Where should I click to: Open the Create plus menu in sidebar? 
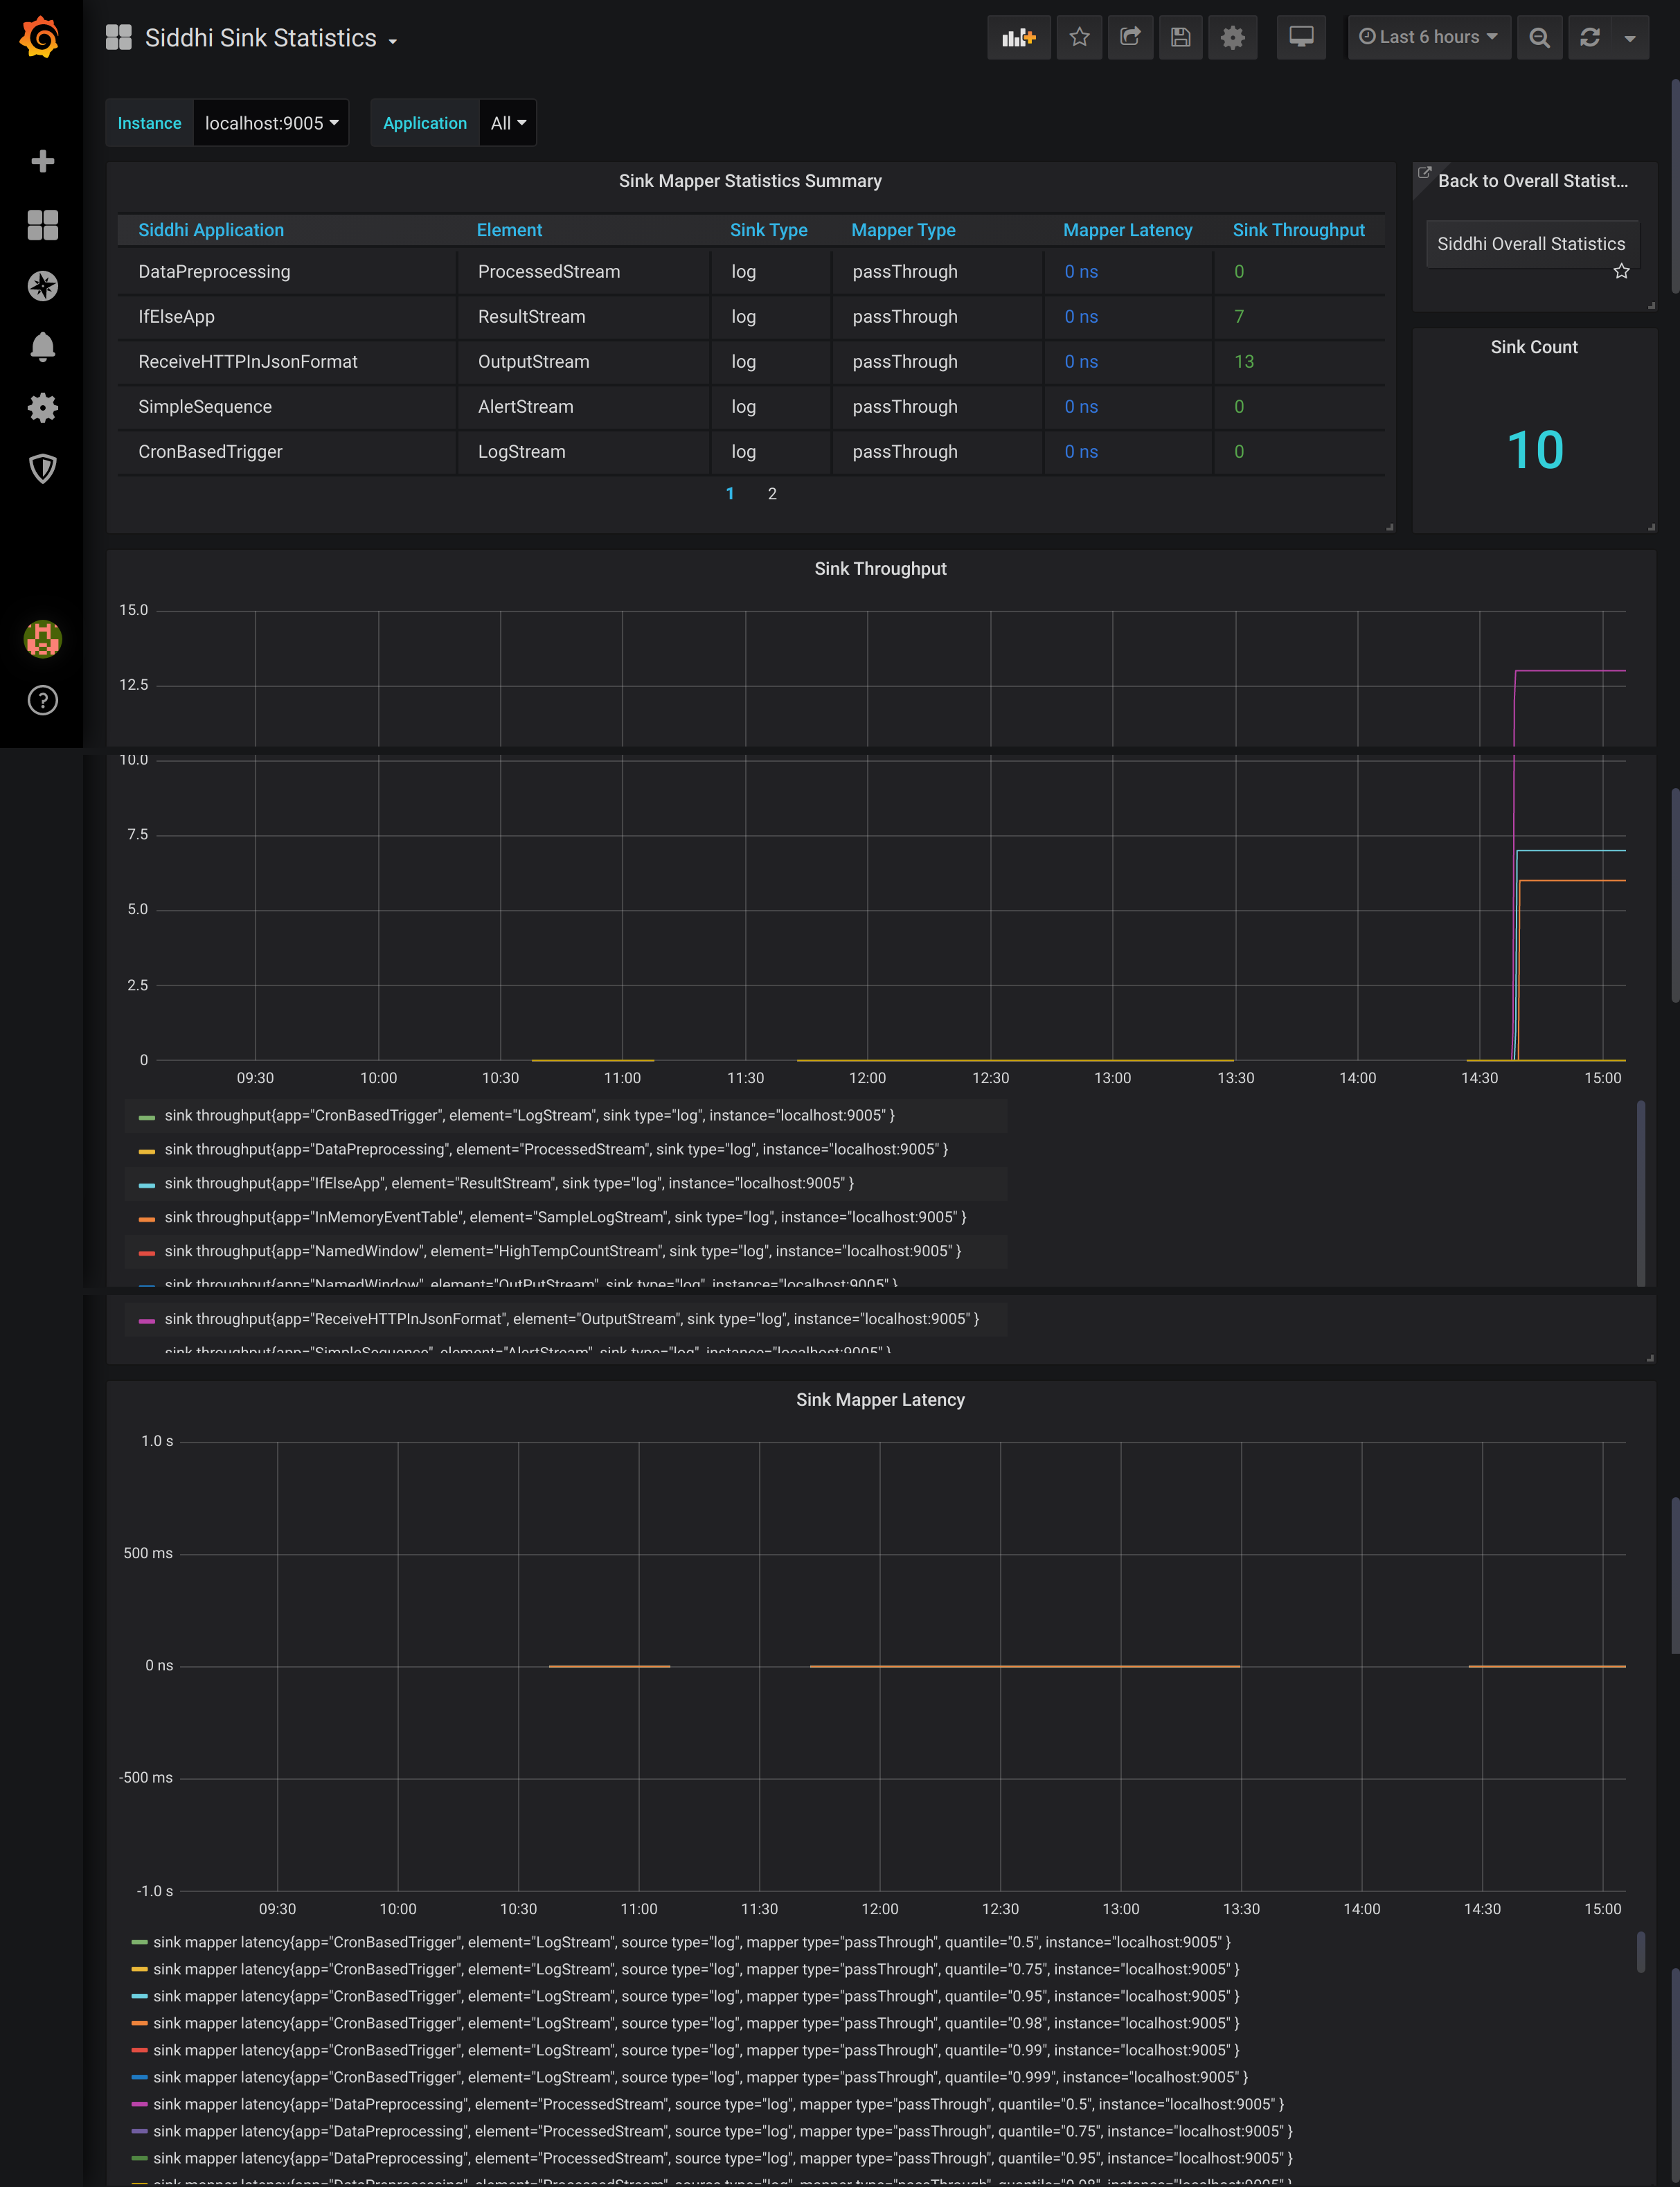pos(42,161)
